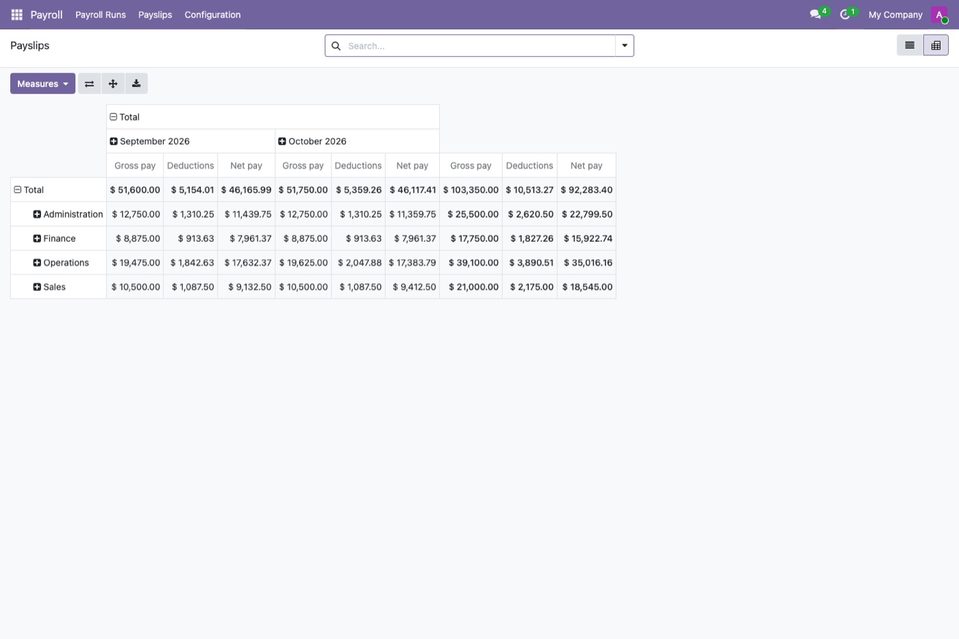The image size is (959, 639).
Task: Open the Payslips menu
Action: pyautogui.click(x=155, y=15)
